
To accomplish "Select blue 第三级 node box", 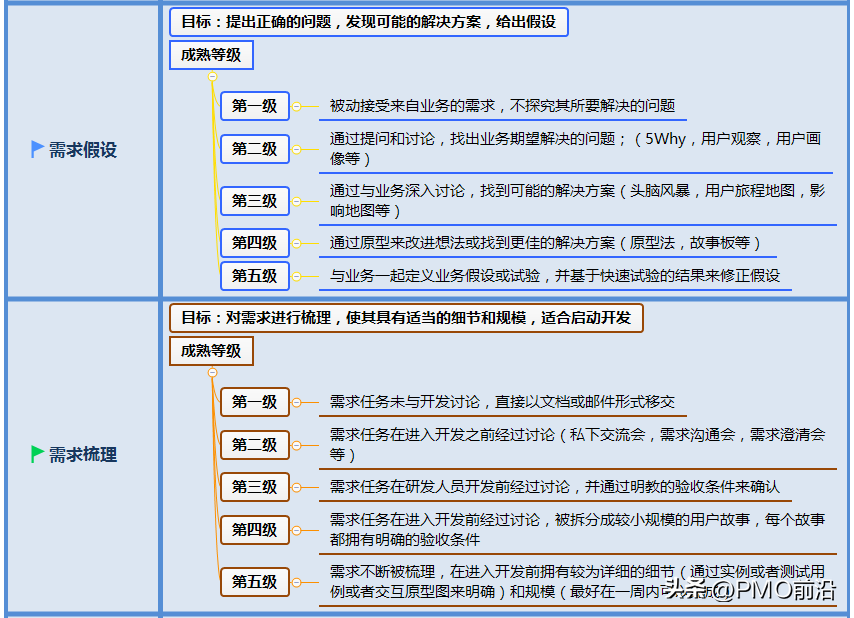I will [x=255, y=201].
